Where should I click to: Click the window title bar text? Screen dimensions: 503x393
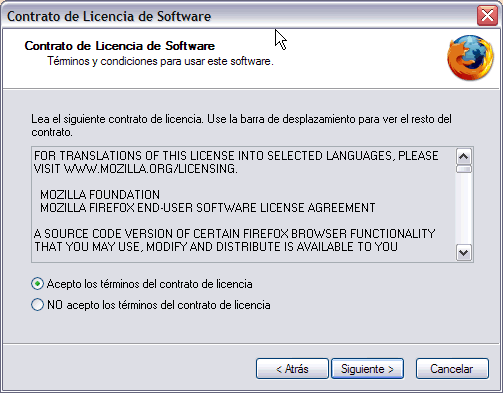pyautogui.click(x=109, y=16)
